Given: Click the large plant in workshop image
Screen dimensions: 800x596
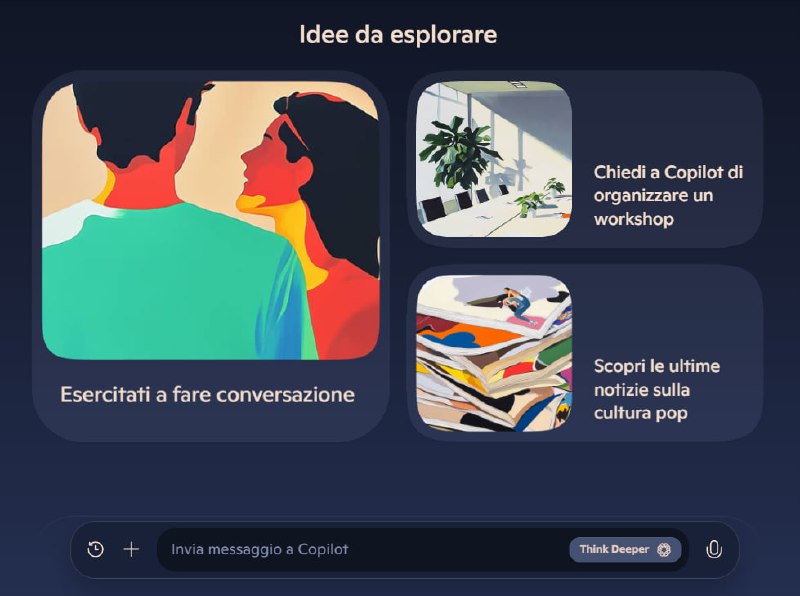Looking at the screenshot, I should (x=457, y=153).
